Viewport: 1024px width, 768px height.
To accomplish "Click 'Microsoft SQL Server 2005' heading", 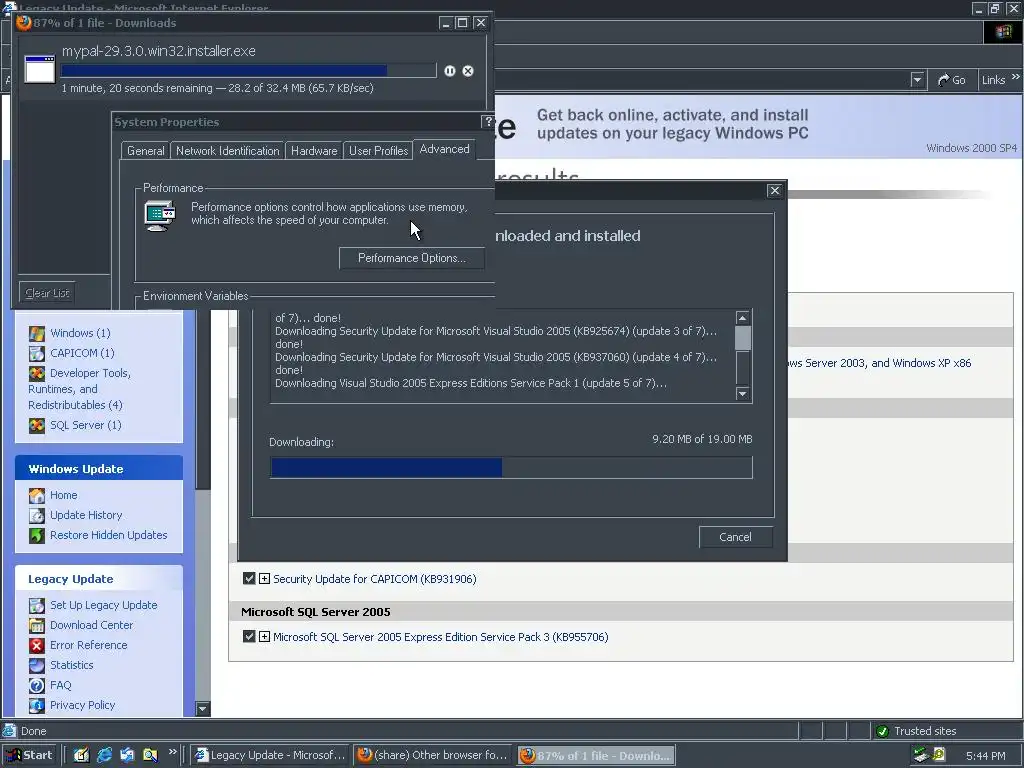I will pos(315,612).
